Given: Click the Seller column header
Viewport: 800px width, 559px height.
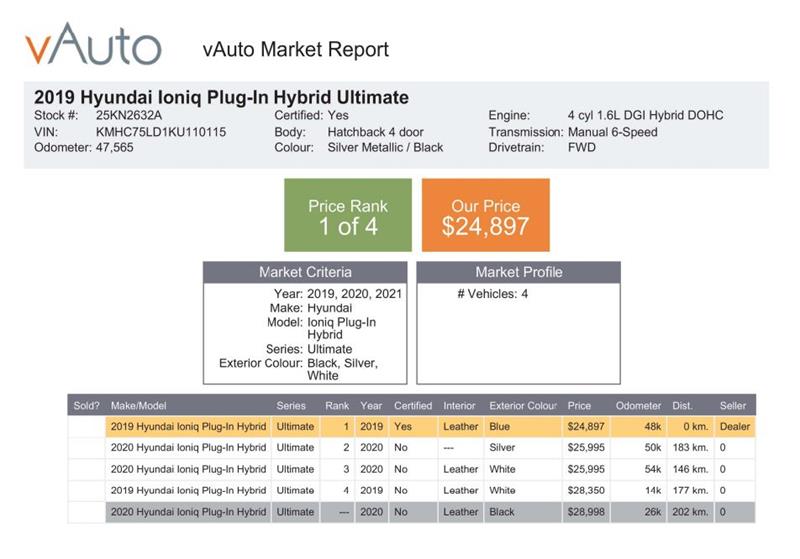Looking at the screenshot, I should [x=733, y=406].
